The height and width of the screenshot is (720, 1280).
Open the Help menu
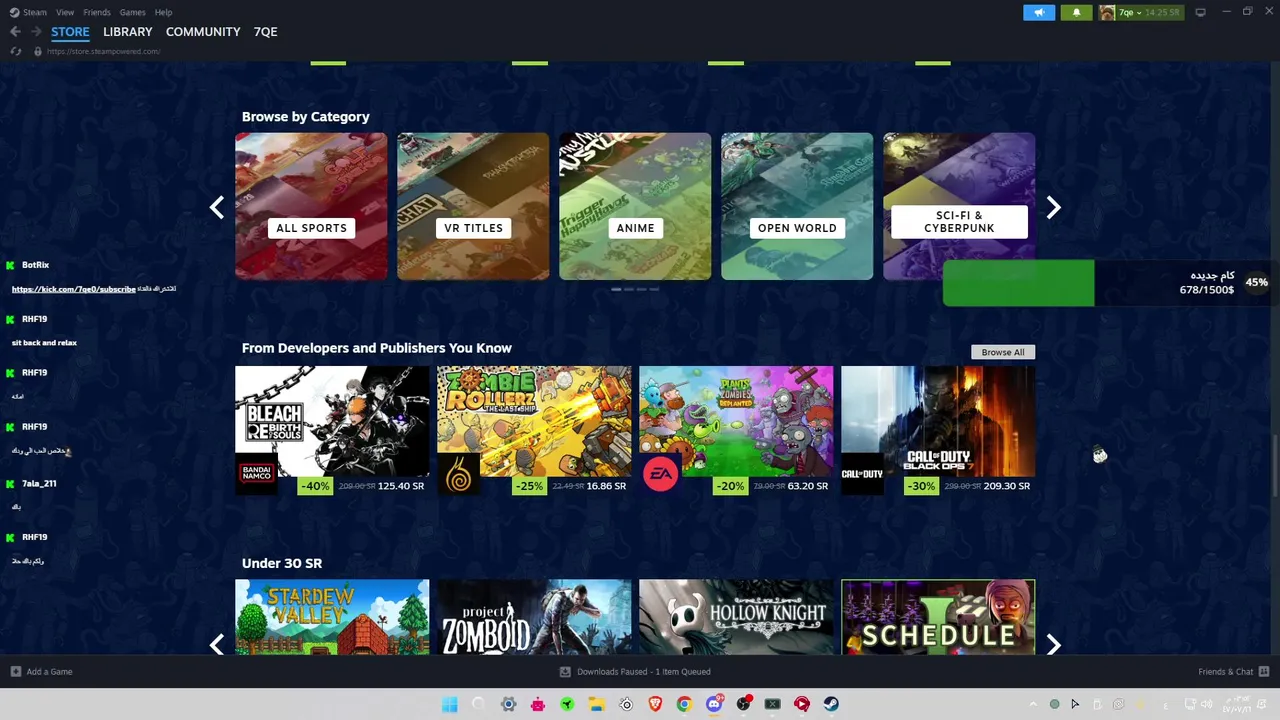click(163, 12)
